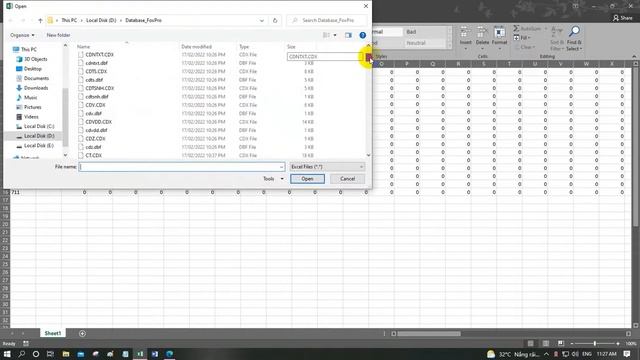Click the Open button
640x360 pixels.
[307, 179]
